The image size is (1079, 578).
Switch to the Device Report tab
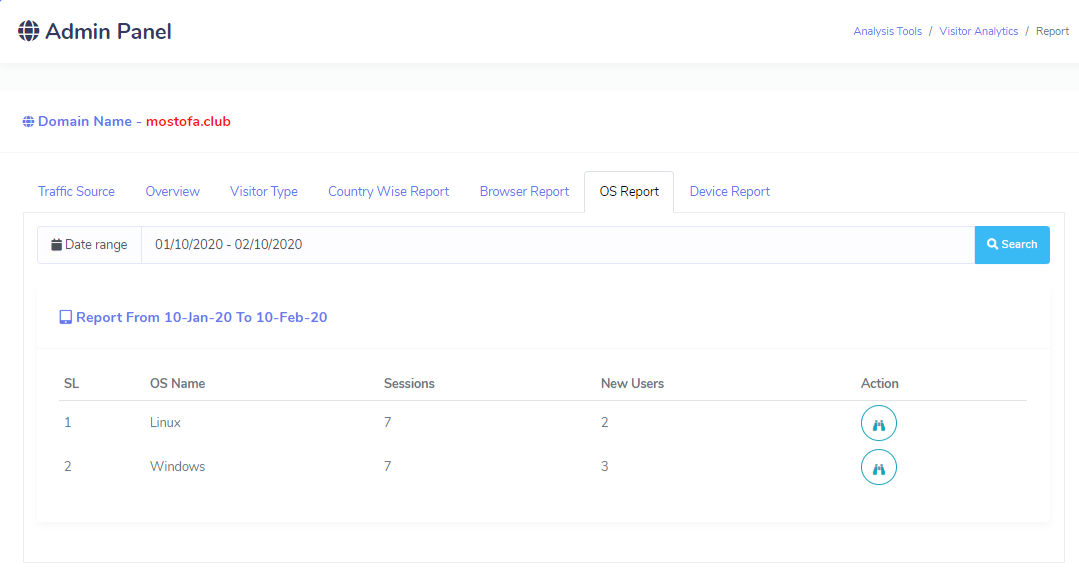729,192
